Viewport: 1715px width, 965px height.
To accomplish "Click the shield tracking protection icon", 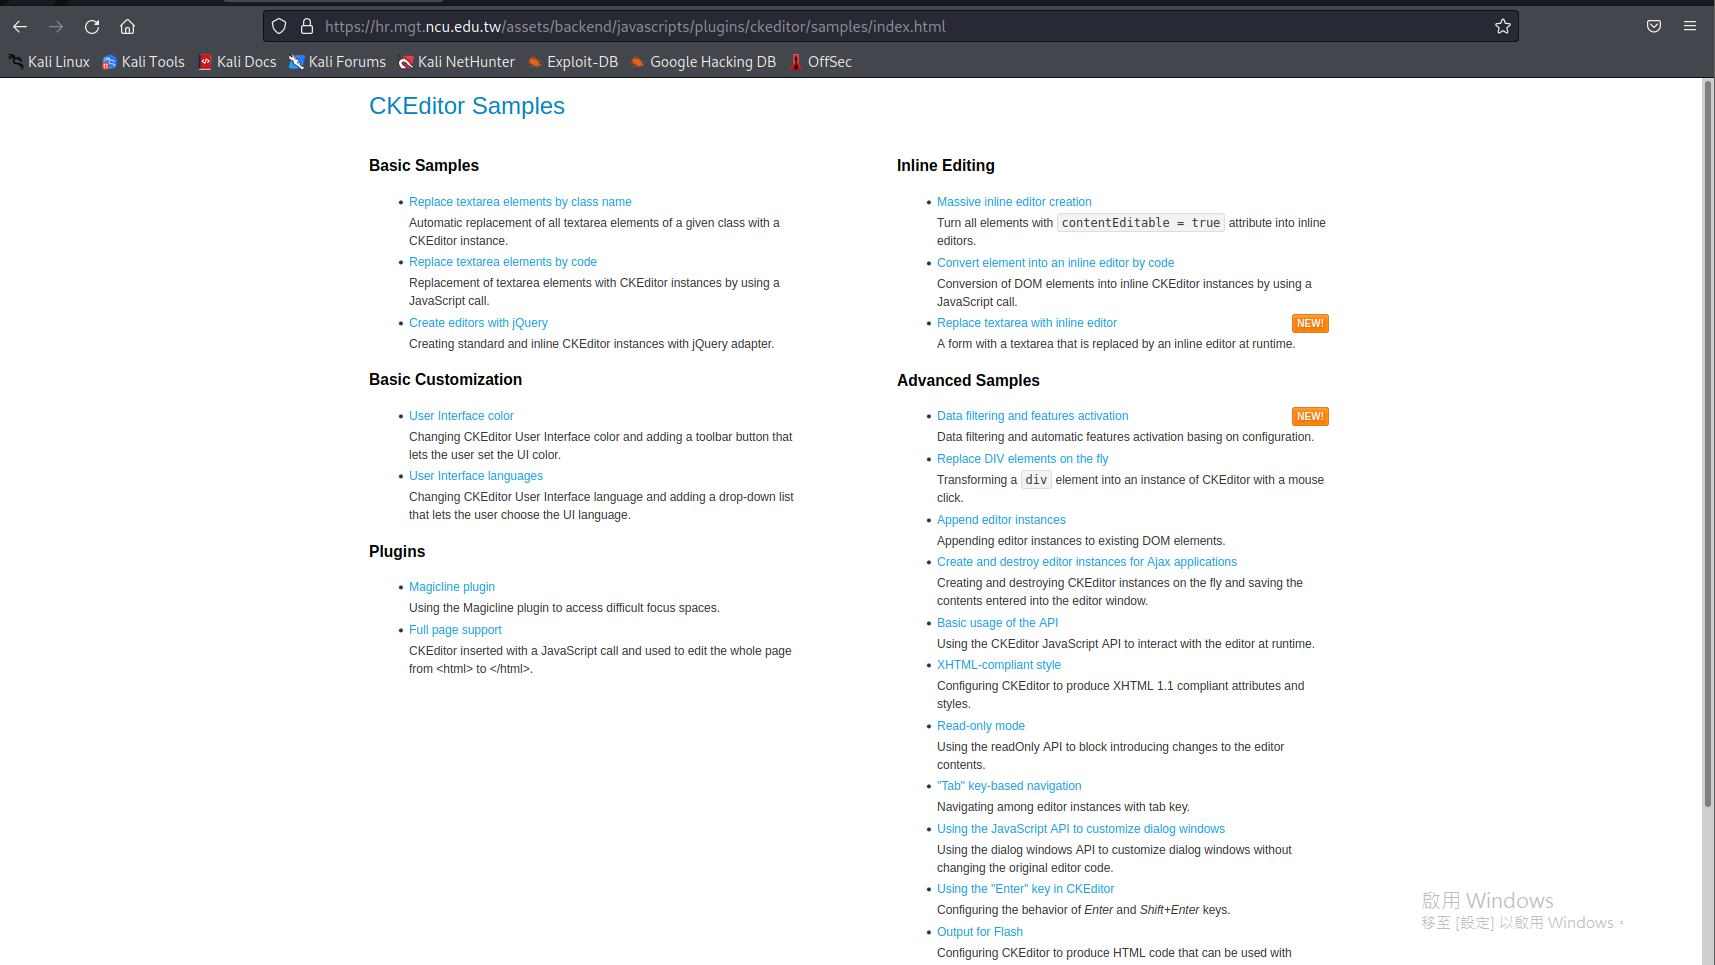I will tap(279, 27).
